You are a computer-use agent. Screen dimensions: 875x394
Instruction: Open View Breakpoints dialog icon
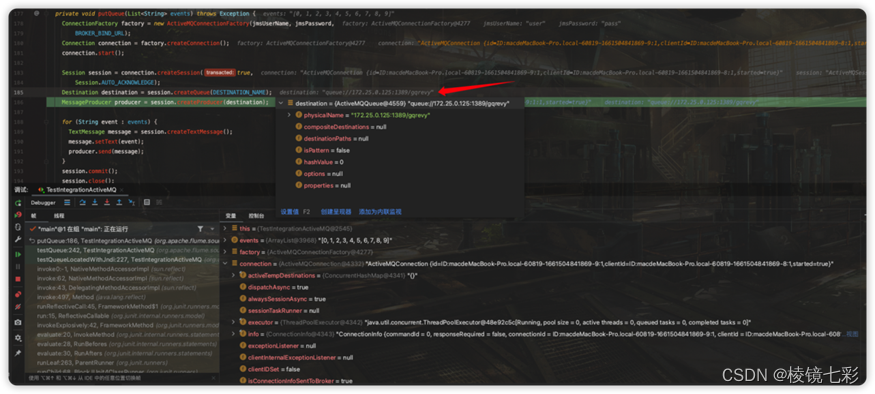[18, 294]
